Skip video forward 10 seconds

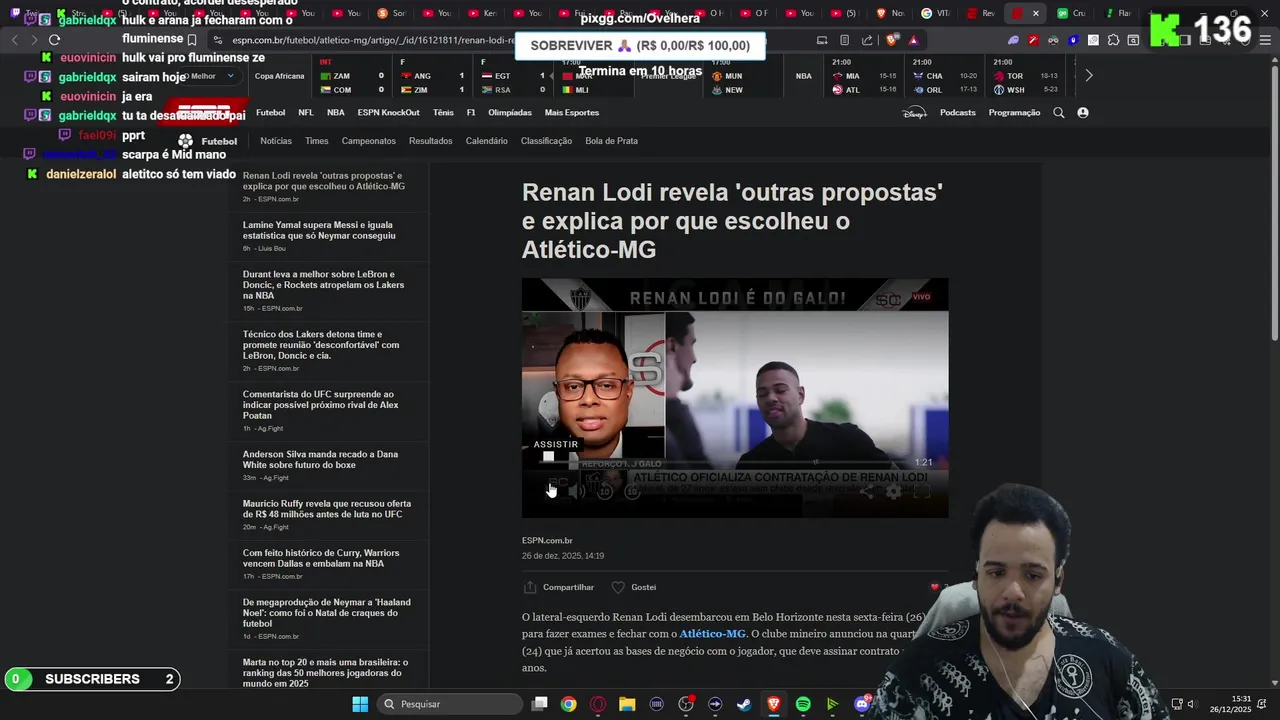[632, 491]
